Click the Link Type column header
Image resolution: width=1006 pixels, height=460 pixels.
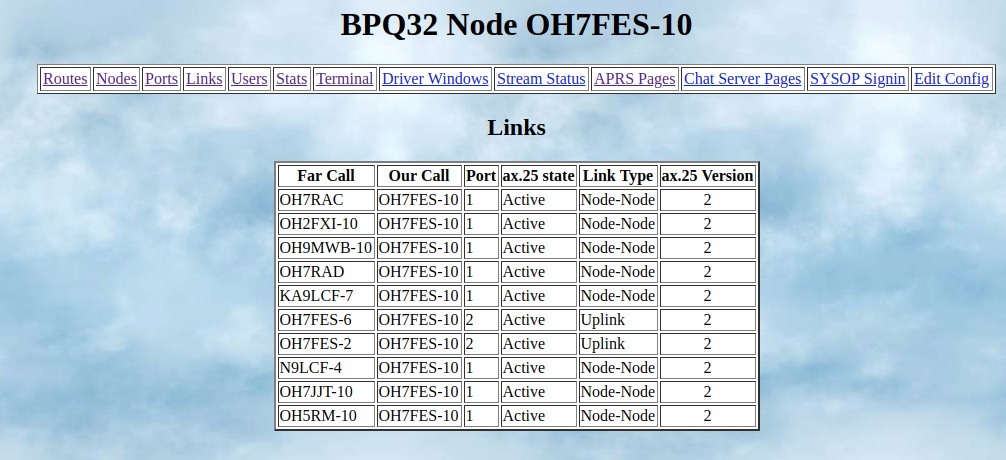[x=618, y=176]
